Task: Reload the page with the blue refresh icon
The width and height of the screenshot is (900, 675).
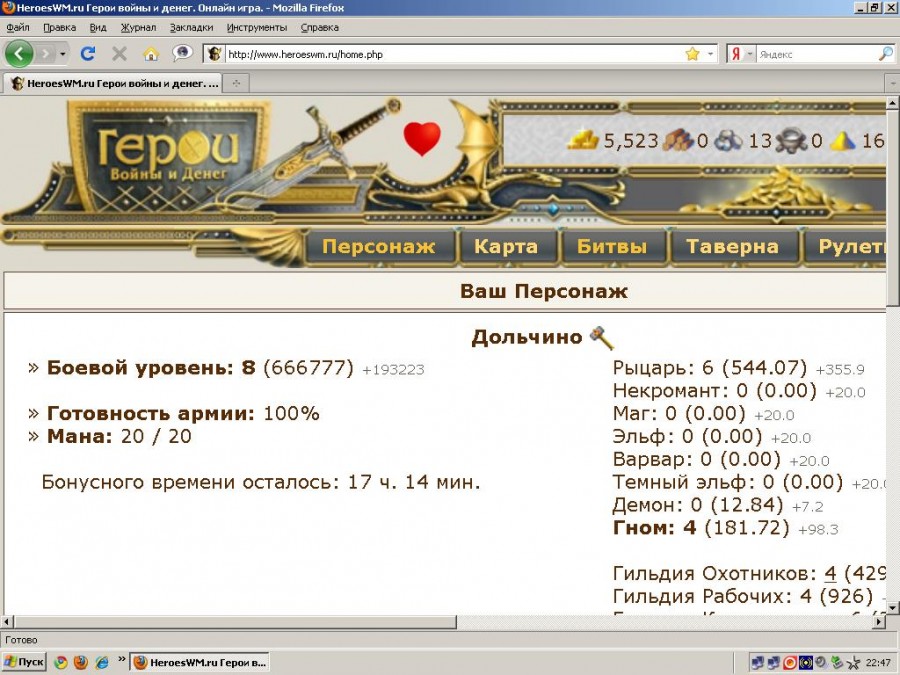Action: pyautogui.click(x=88, y=54)
